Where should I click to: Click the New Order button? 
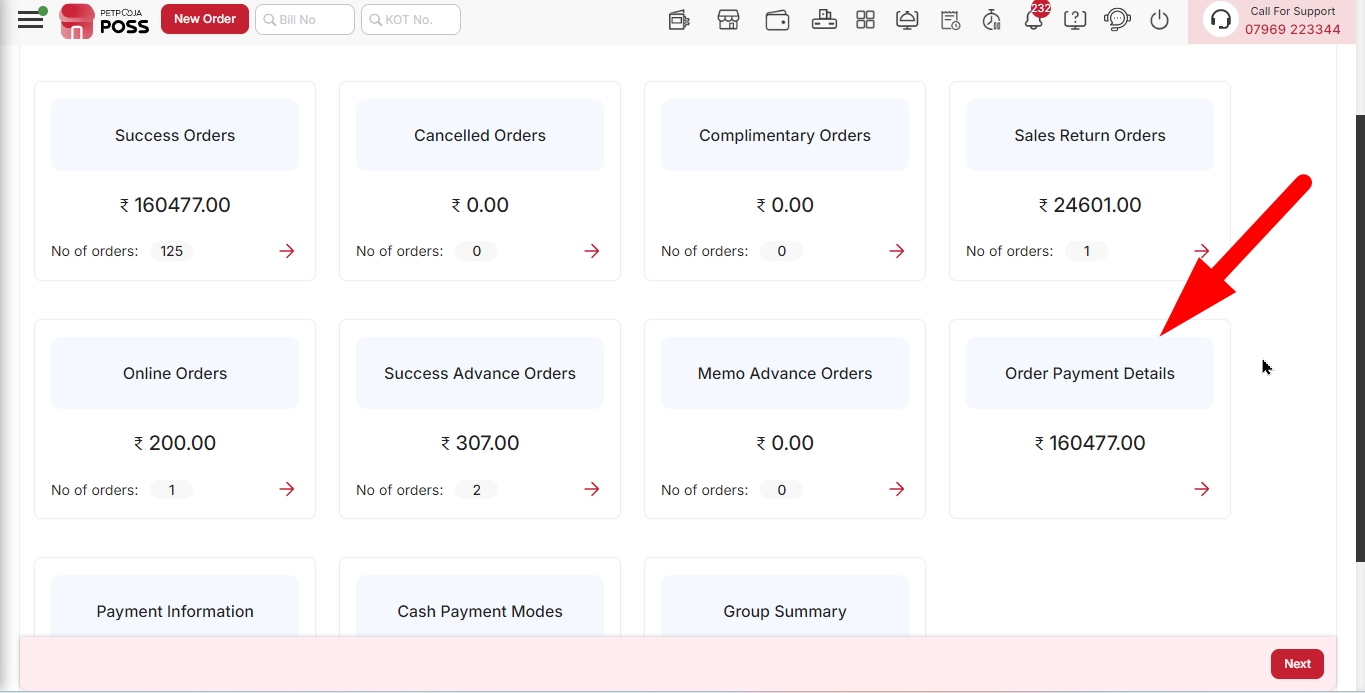point(205,19)
